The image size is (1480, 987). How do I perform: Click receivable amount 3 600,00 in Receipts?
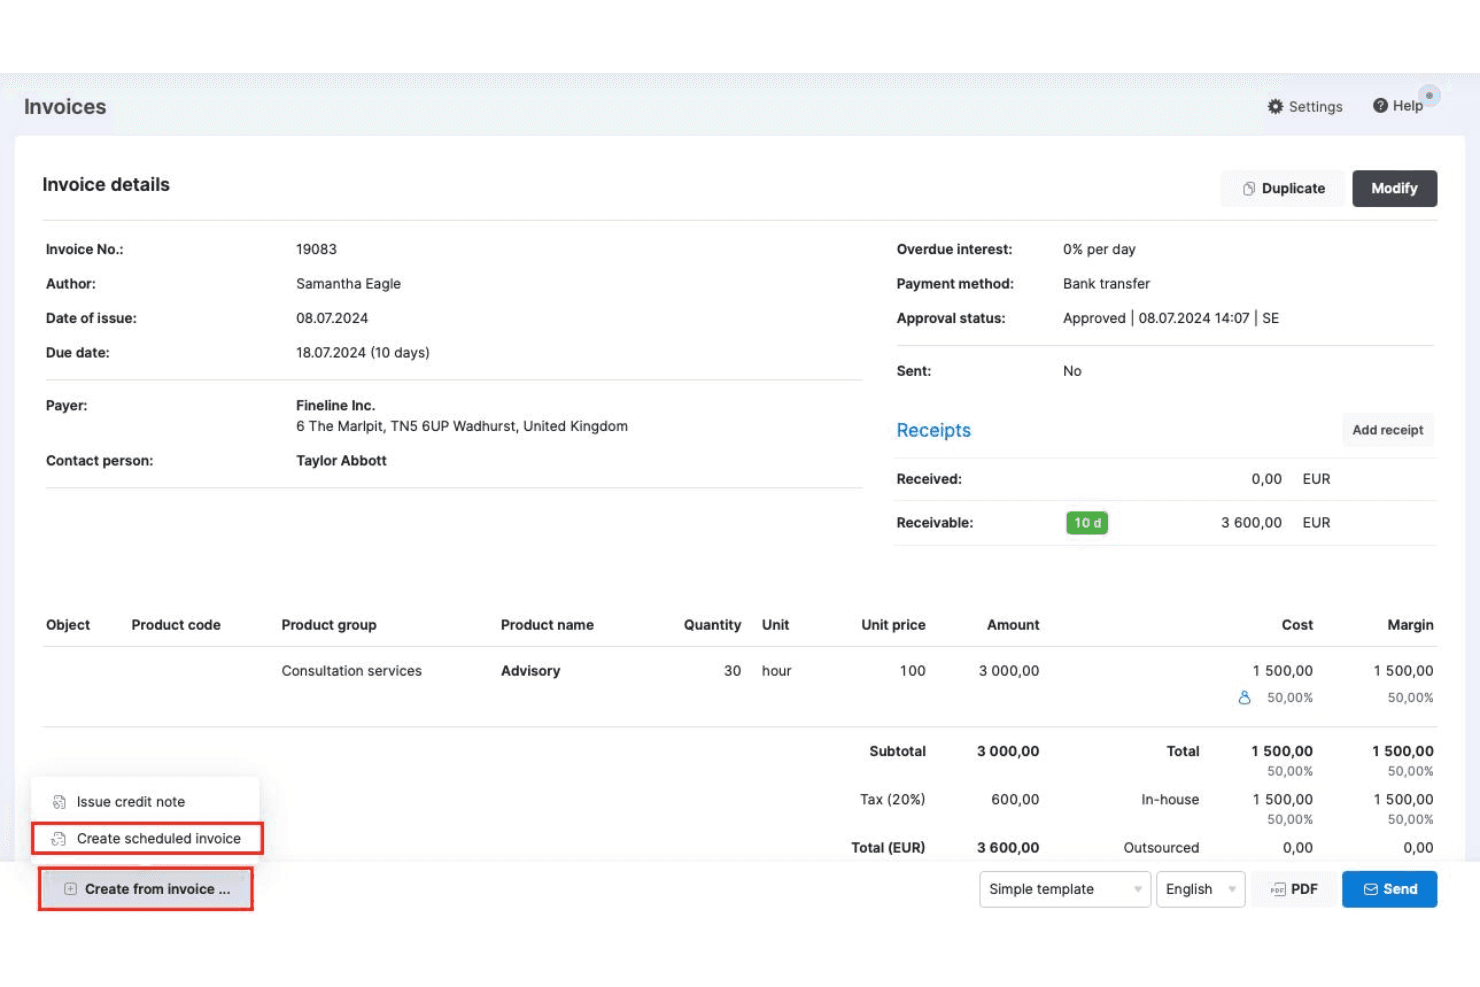pyautogui.click(x=1251, y=523)
